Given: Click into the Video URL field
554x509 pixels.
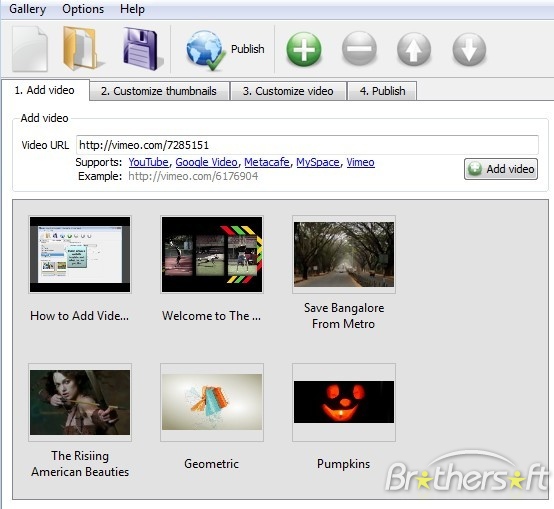Looking at the screenshot, I should click(307, 145).
